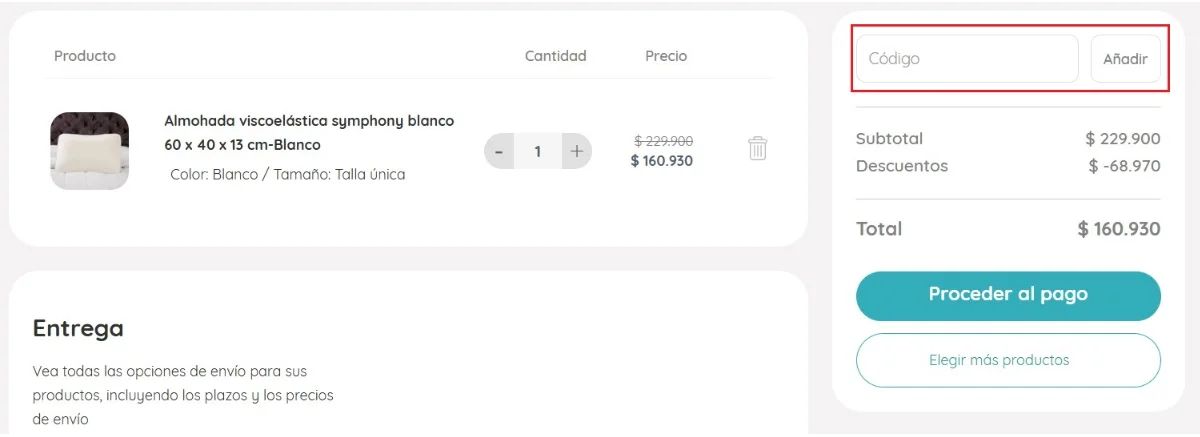Click the Precio column header
The width and height of the screenshot is (1200, 437).
[x=666, y=56]
